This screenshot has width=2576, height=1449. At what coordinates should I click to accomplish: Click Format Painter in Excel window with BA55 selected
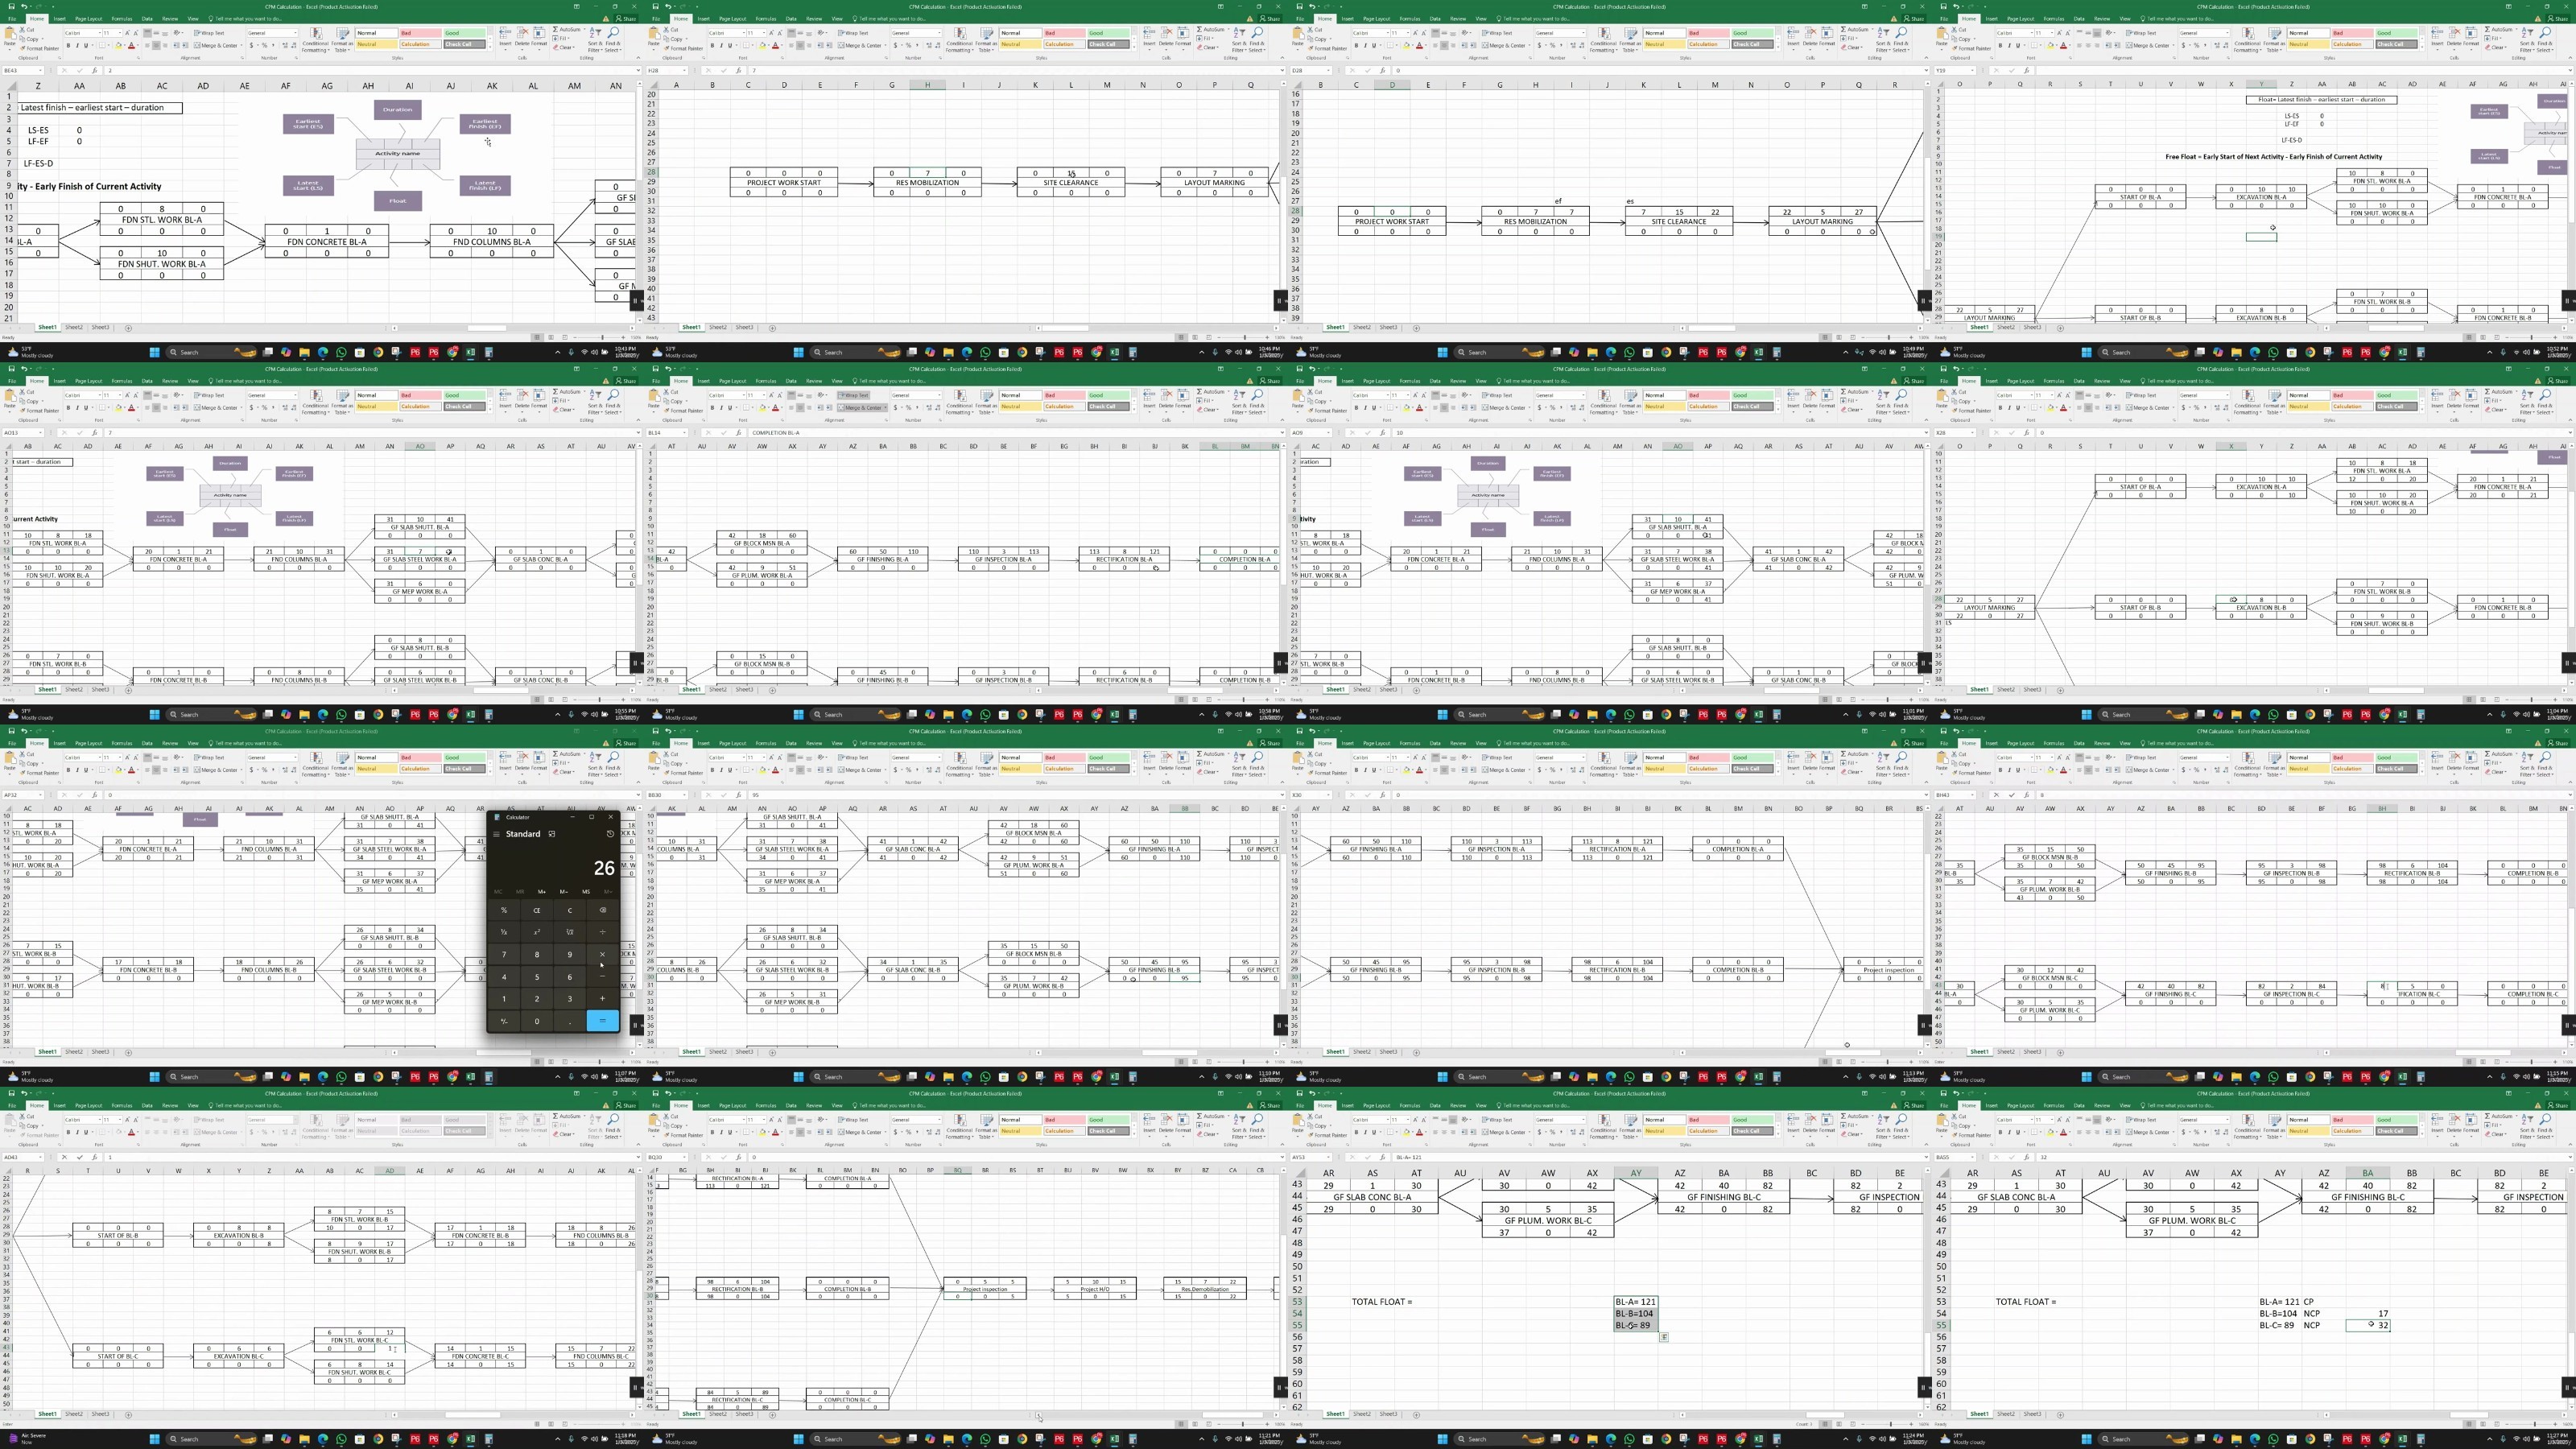(x=1972, y=1135)
